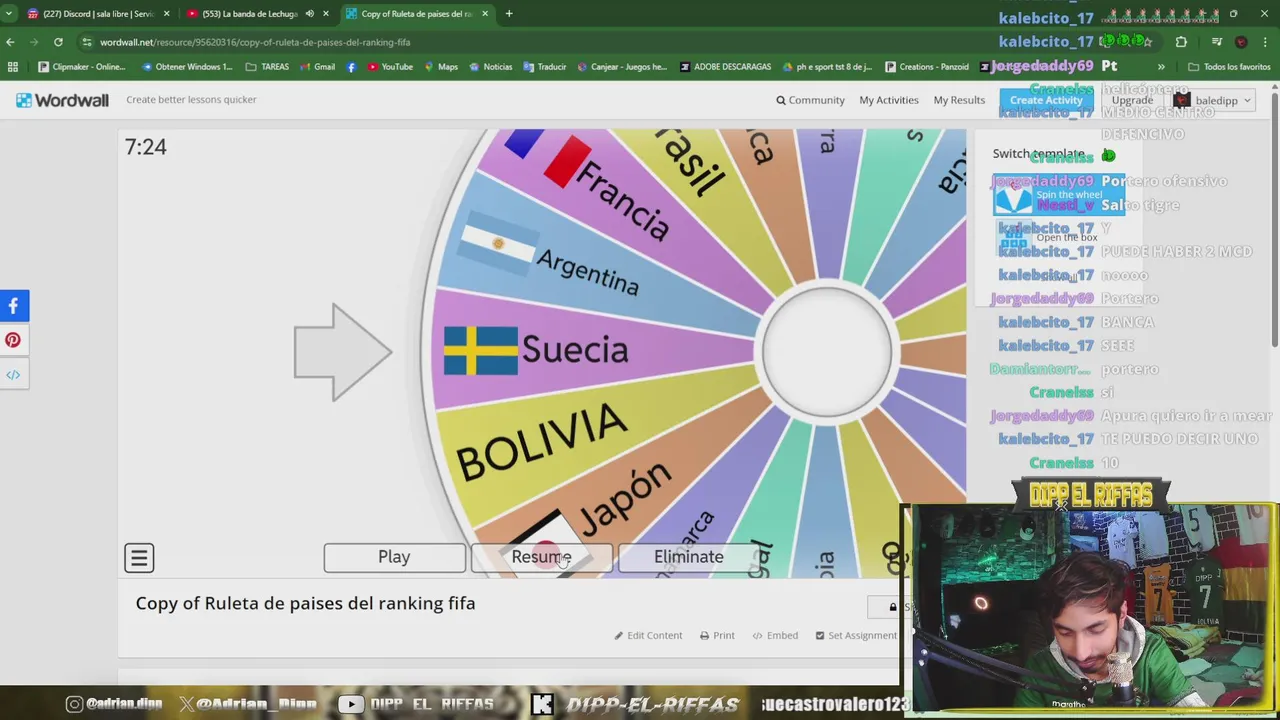This screenshot has height=720, width=1280.
Task: Open ph e sport bookmark
Action: [827, 67]
